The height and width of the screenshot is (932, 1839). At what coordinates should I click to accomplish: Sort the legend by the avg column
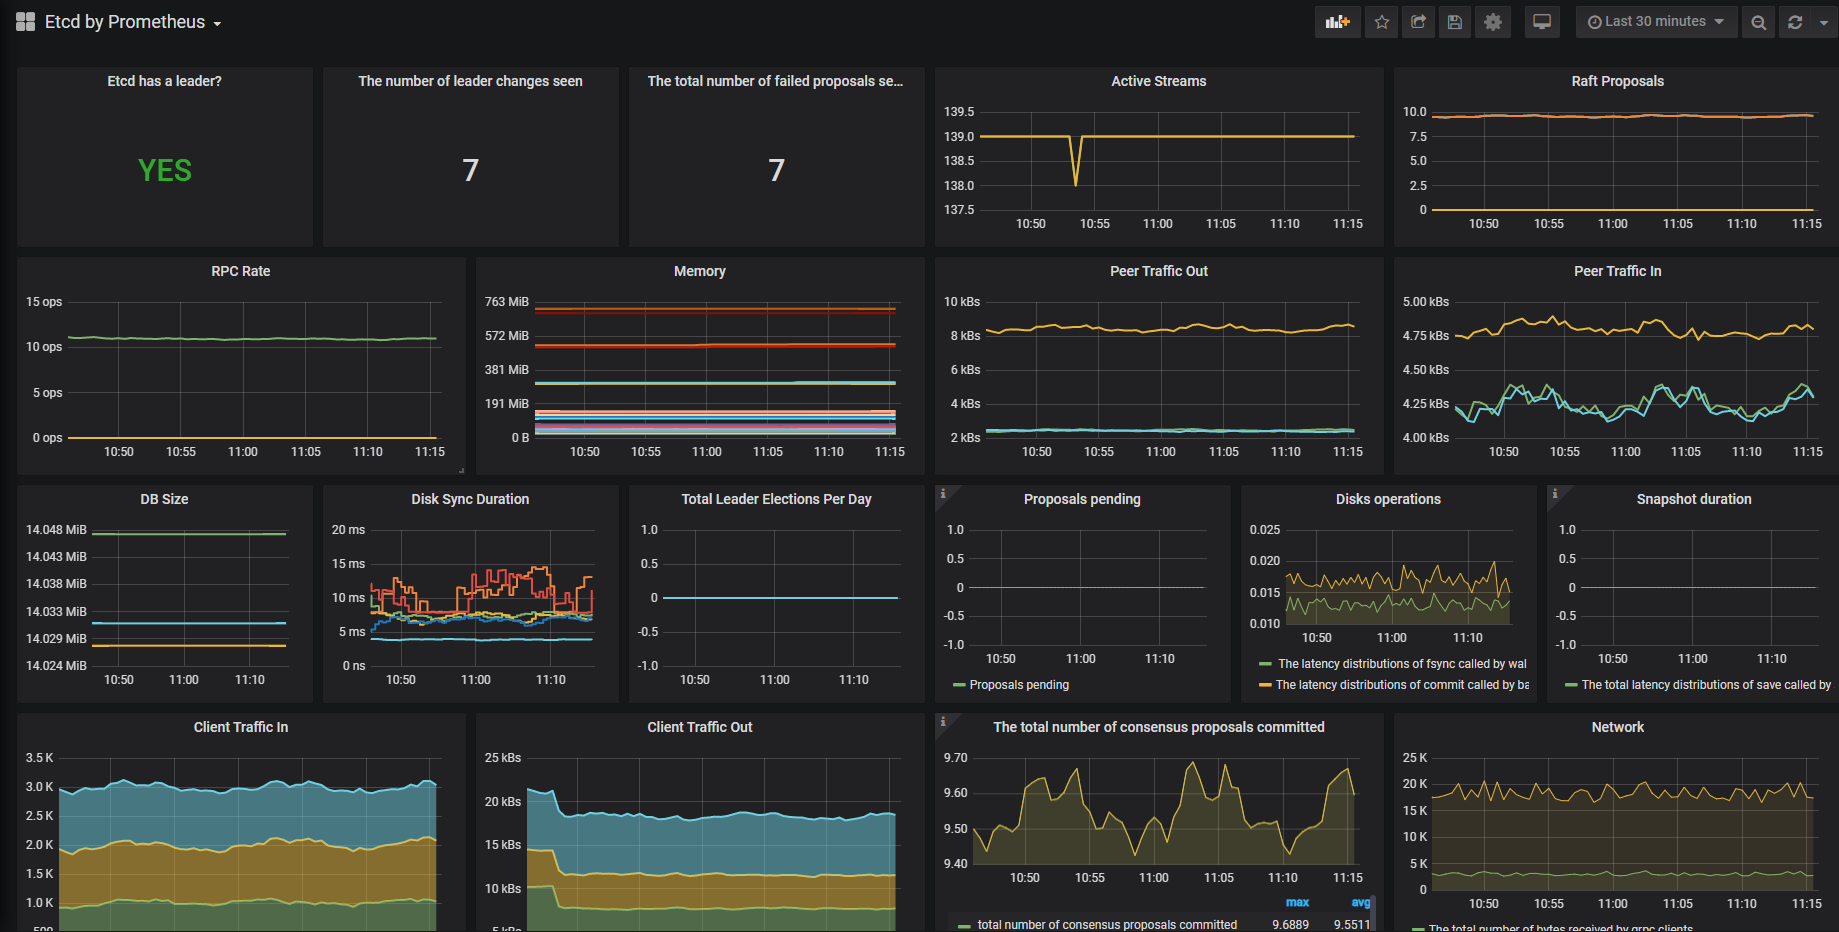click(1361, 903)
